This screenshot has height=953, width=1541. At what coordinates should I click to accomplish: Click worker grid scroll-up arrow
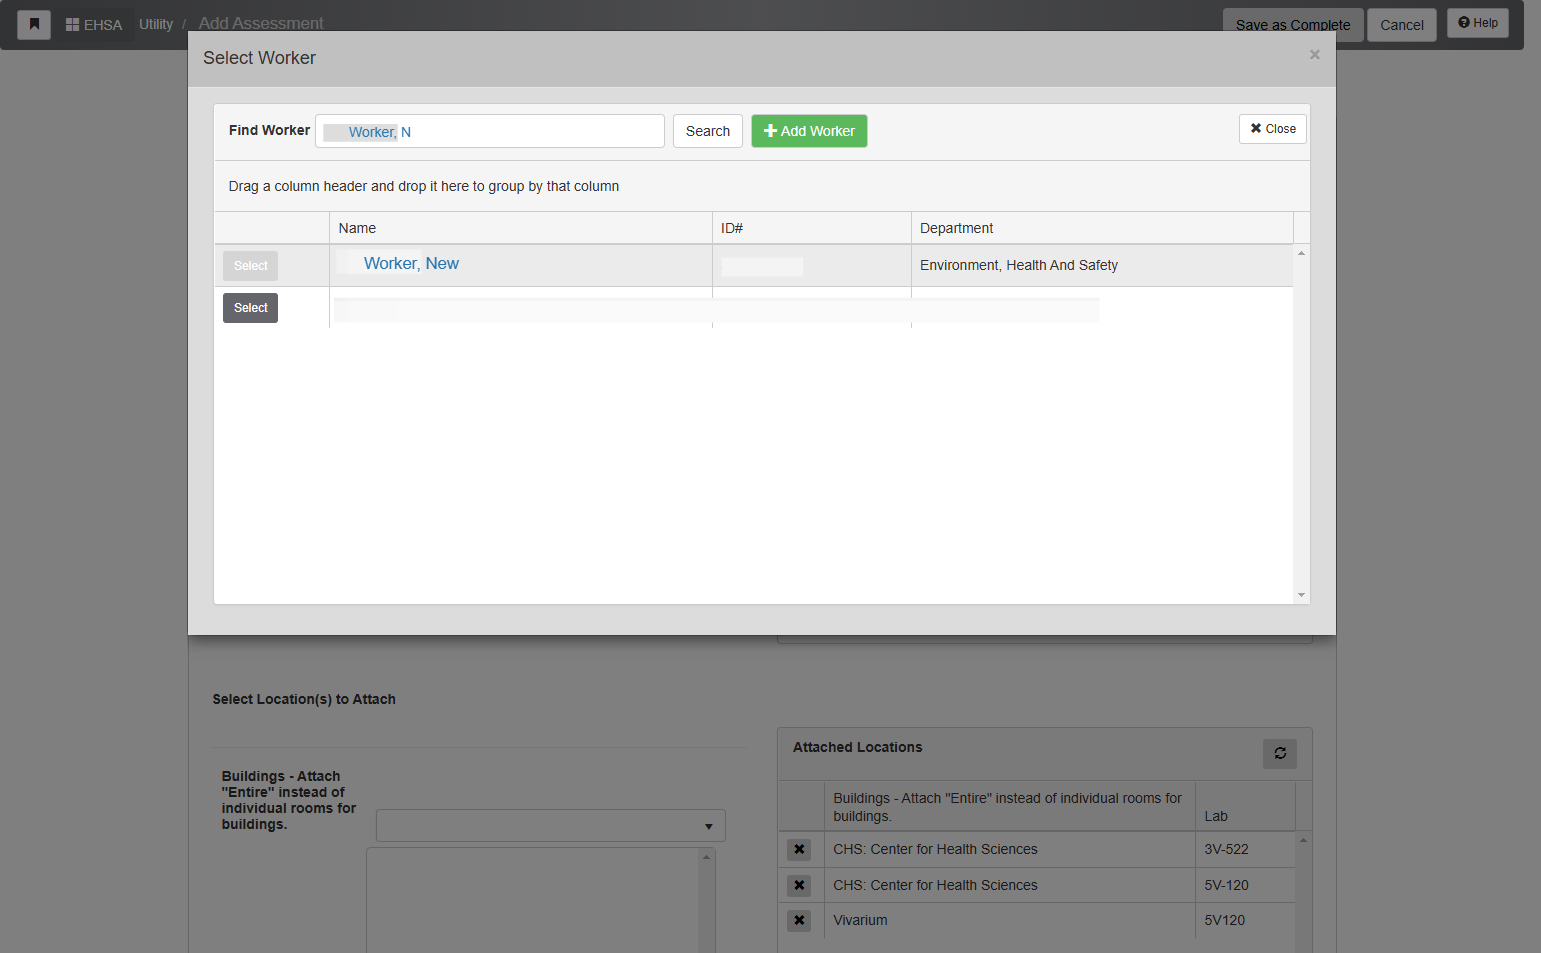[1301, 253]
